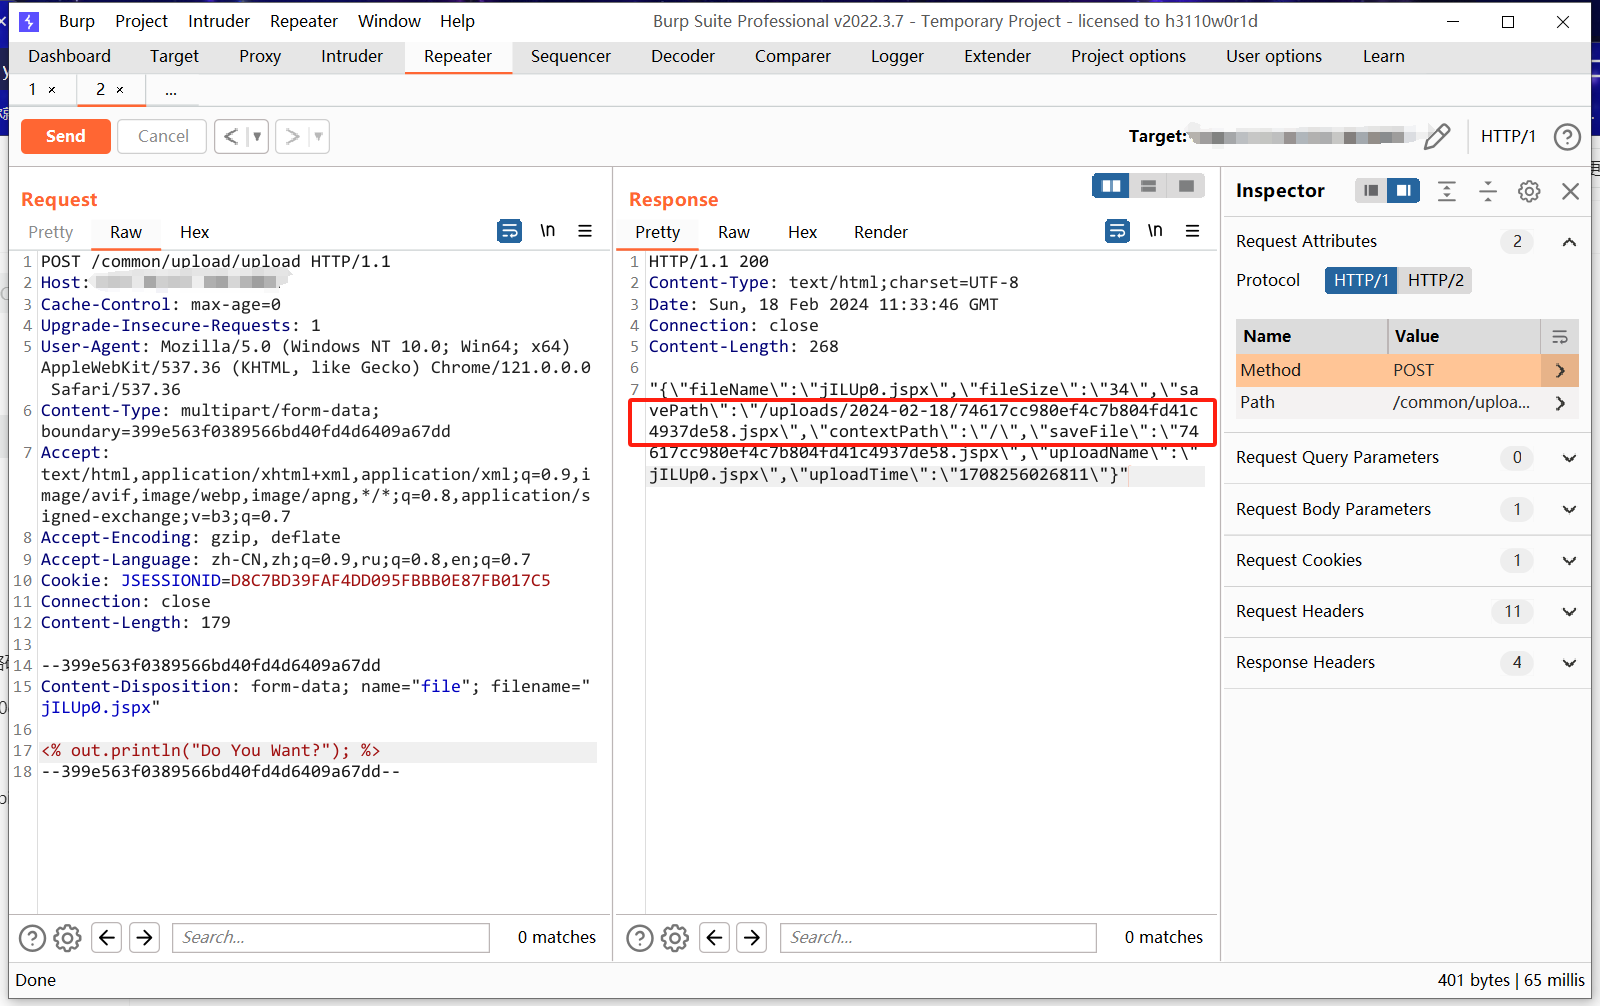Open User options tab
This screenshot has width=1600, height=1006.
tap(1274, 56)
